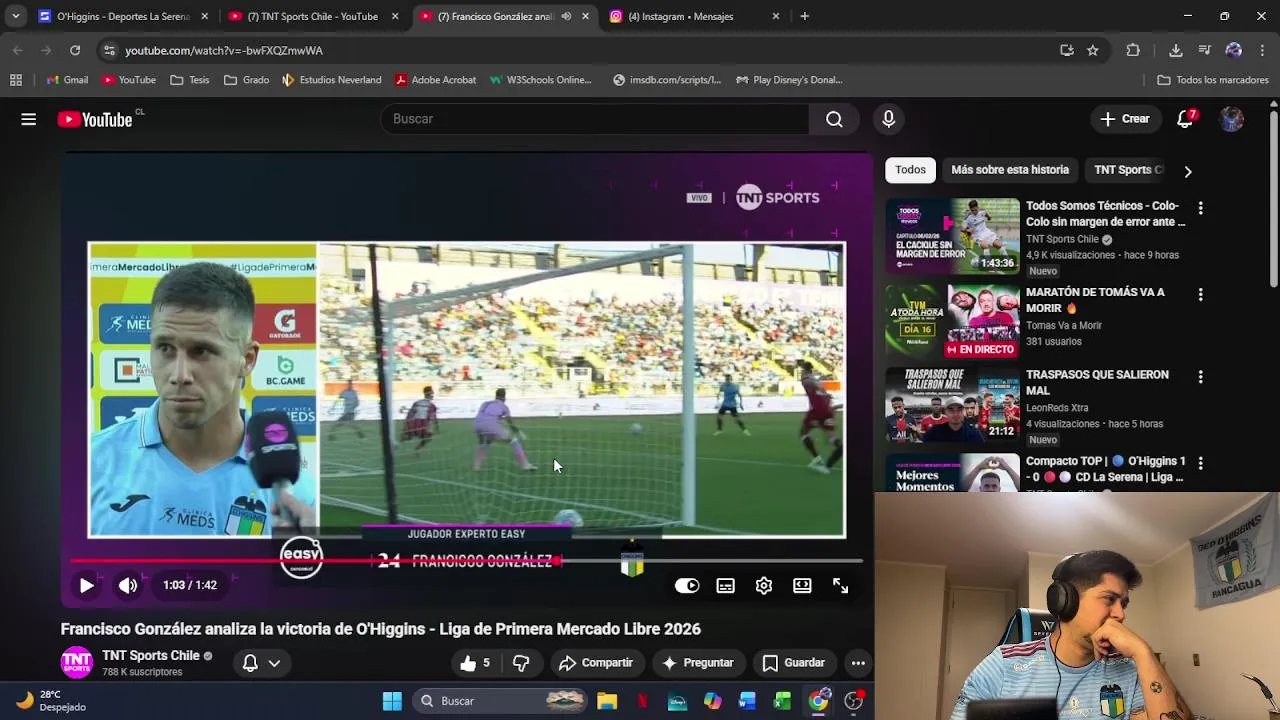Submit search with the magnifier button
Screen dimensions: 1280x720
[x=834, y=119]
